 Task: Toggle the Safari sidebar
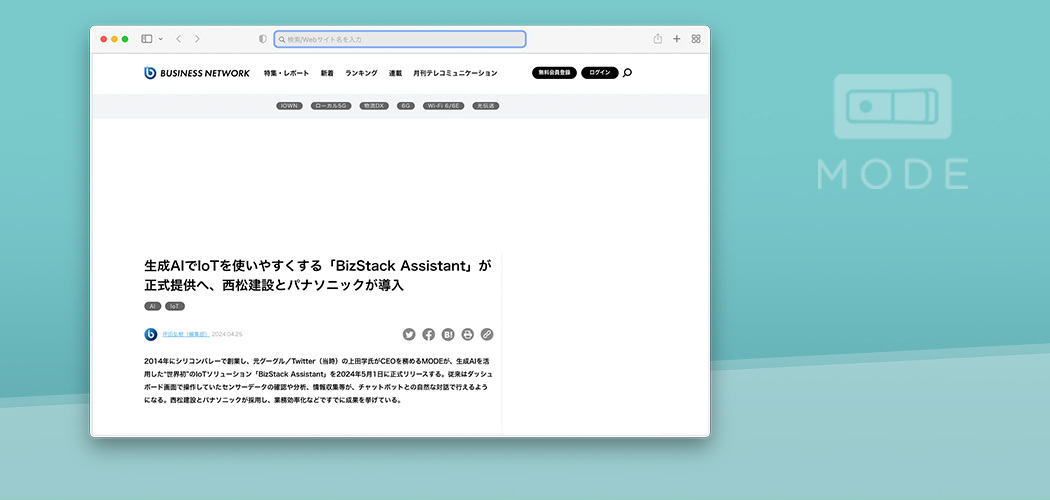pyautogui.click(x=146, y=39)
